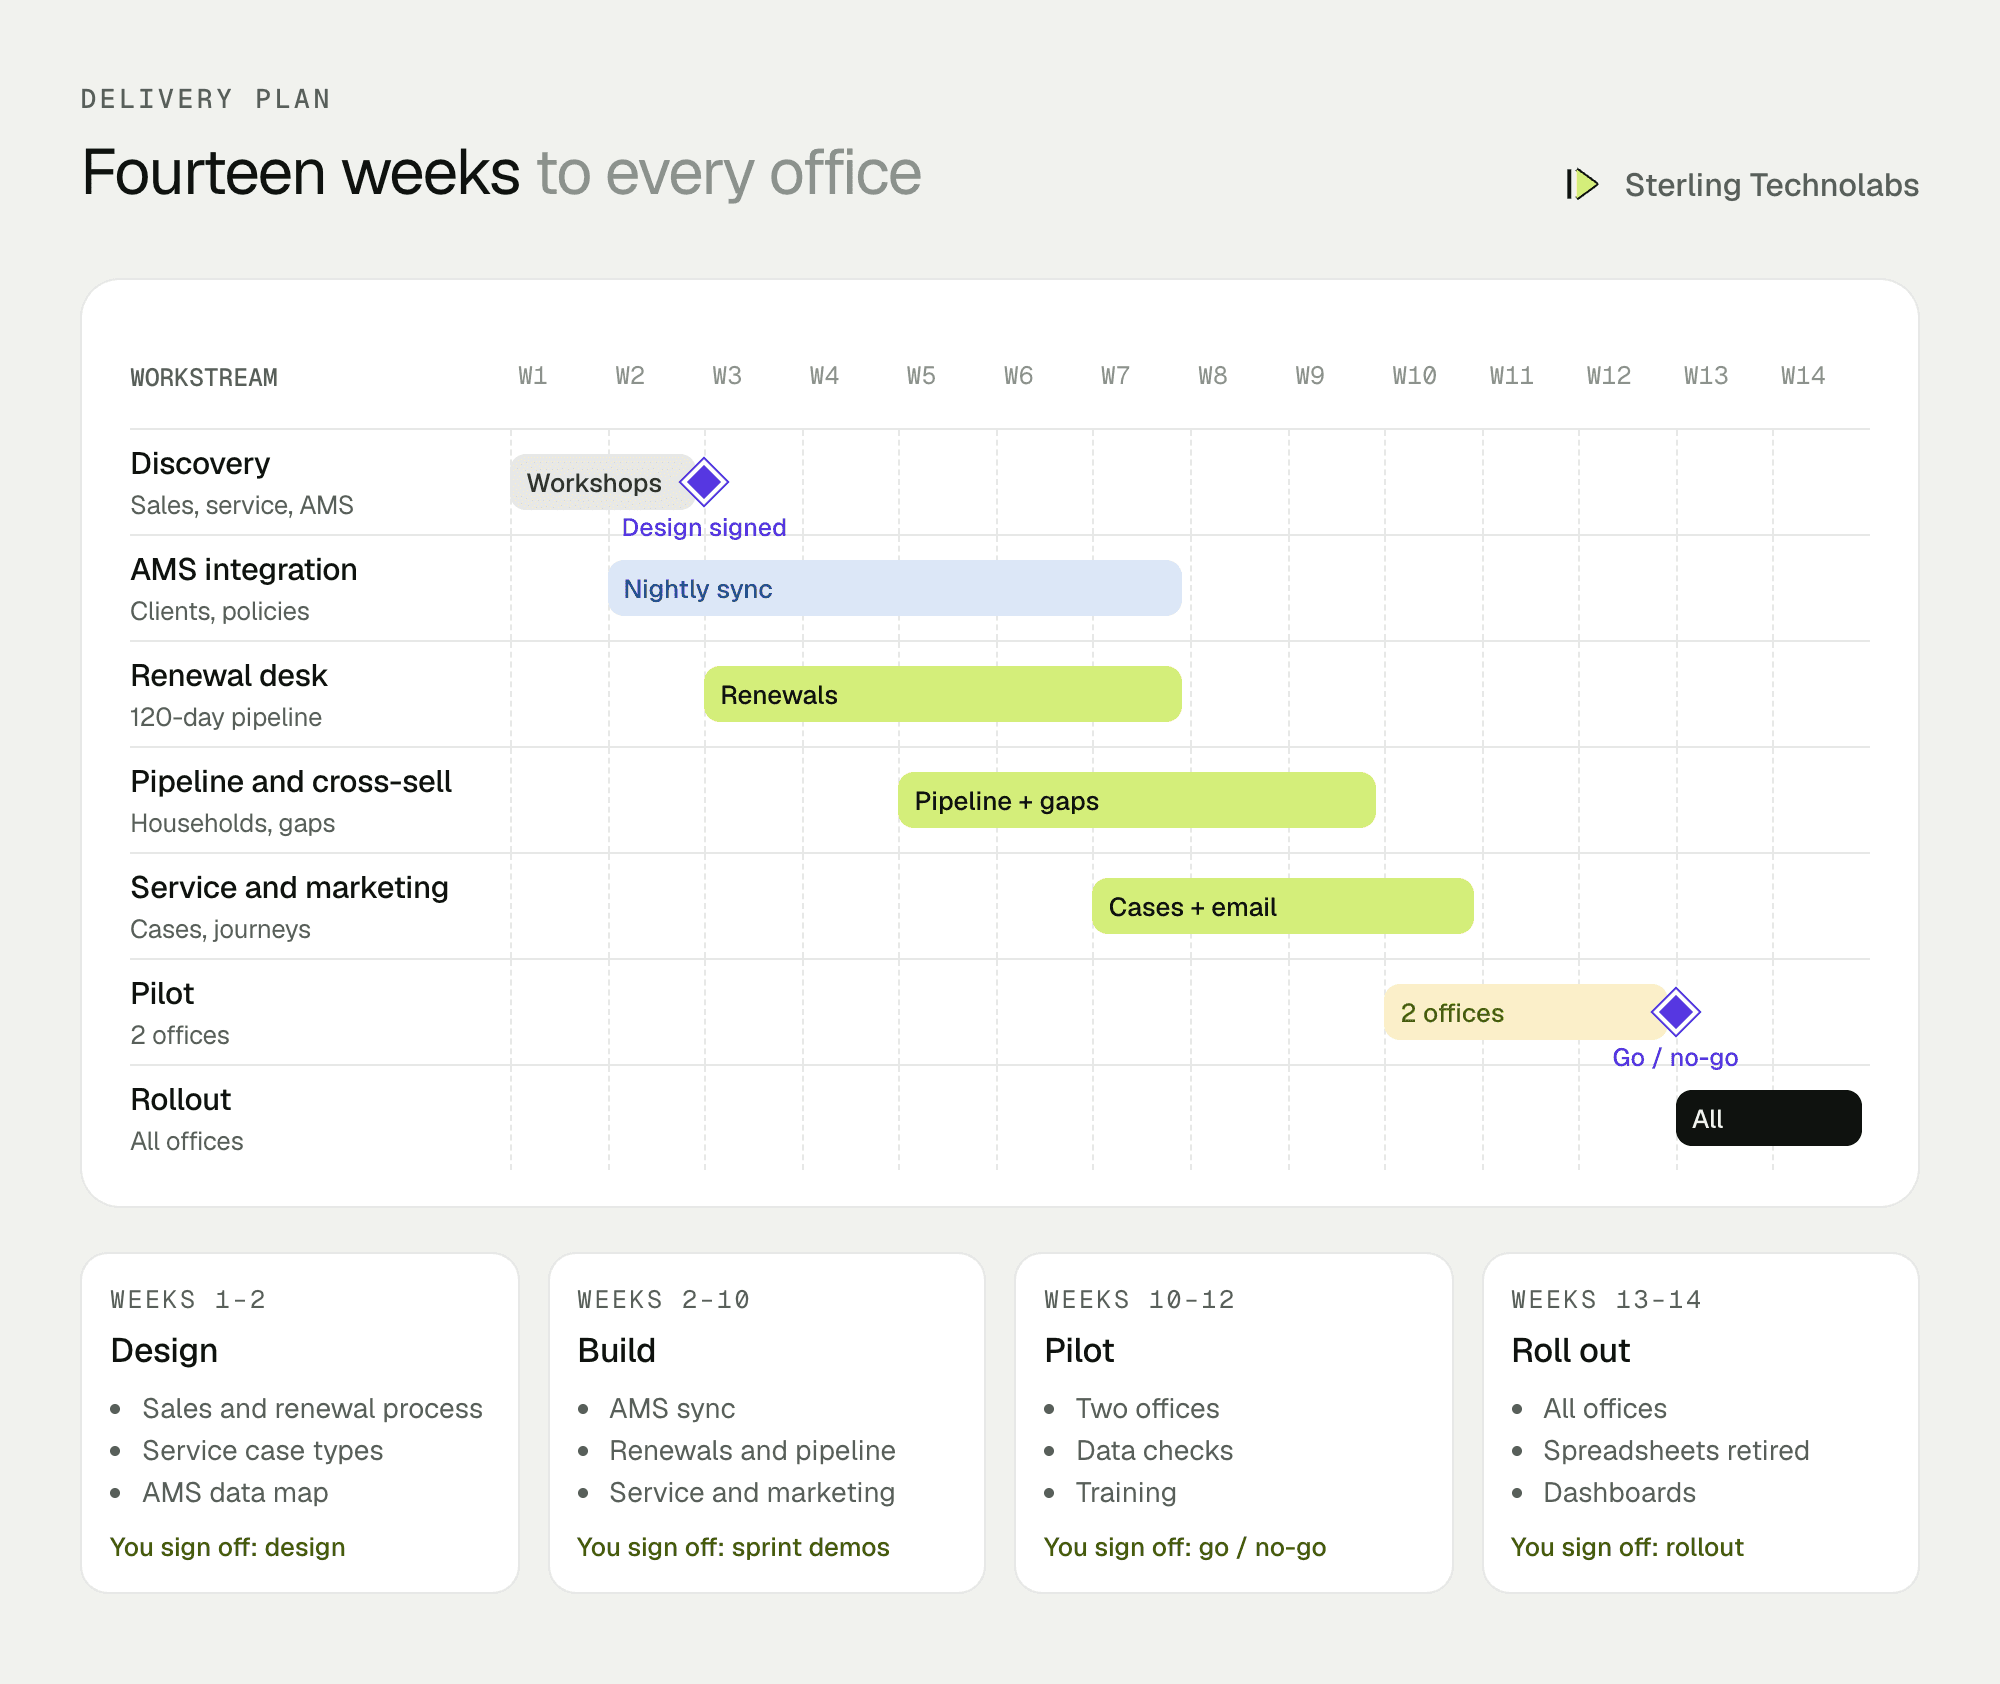Viewport: 2000px width, 1684px height.
Task: Click You sign off: go / no-go text
Action: click(1185, 1548)
